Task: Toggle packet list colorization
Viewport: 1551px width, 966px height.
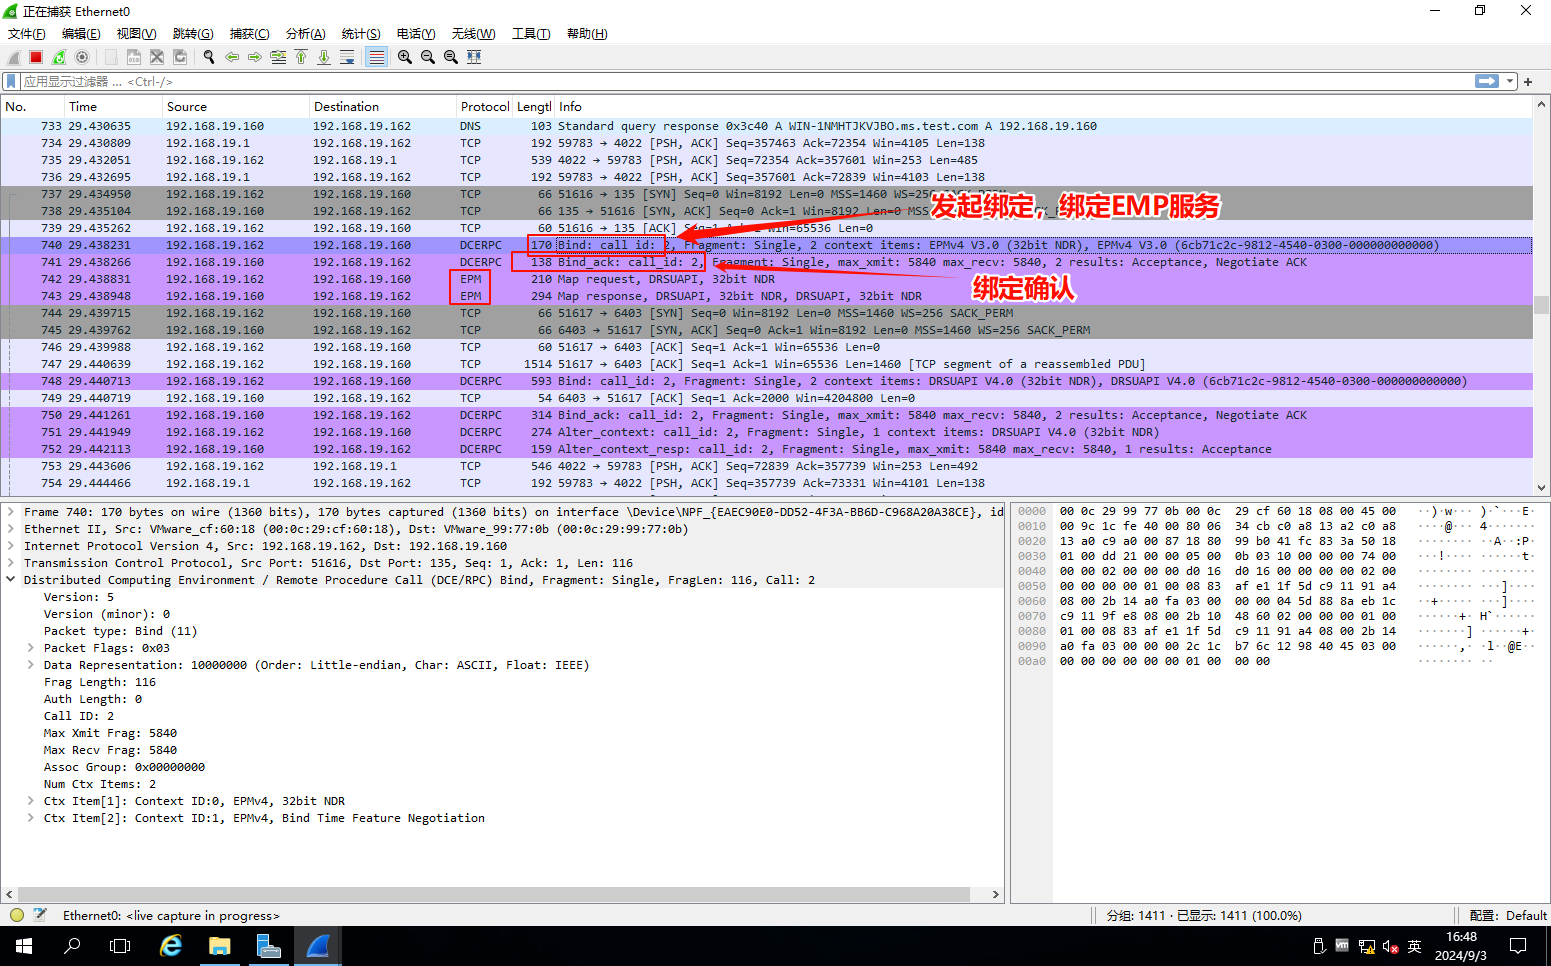Action: pos(376,57)
